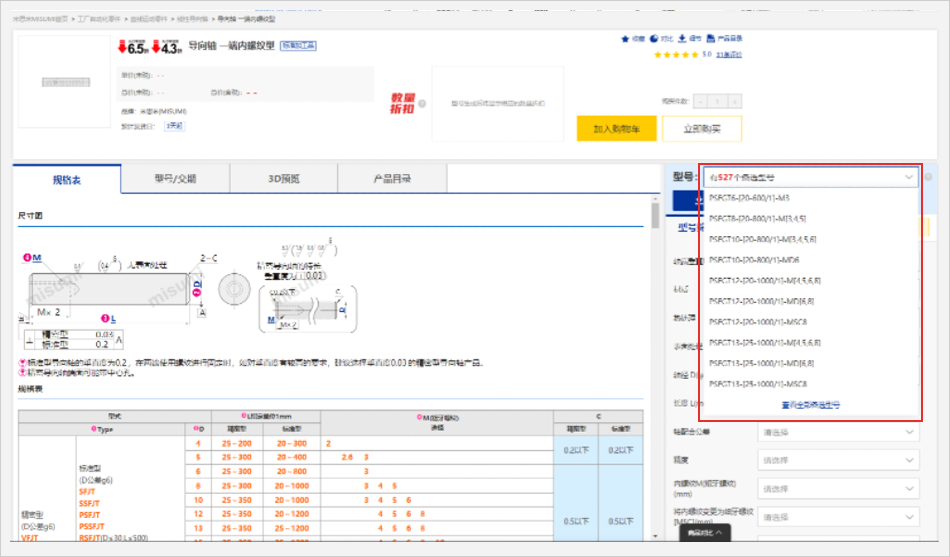Click the 立即购买 button
The image size is (950, 557).
click(702, 129)
